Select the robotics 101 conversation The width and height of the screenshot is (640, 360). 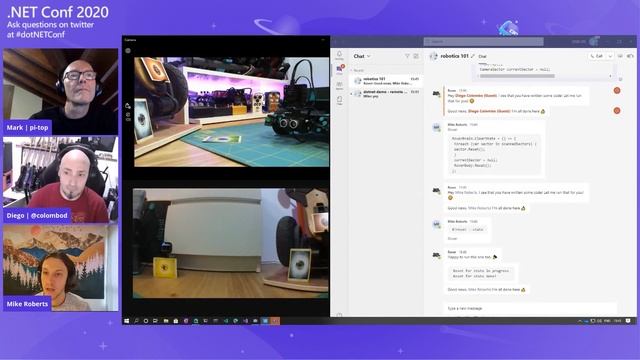386,81
